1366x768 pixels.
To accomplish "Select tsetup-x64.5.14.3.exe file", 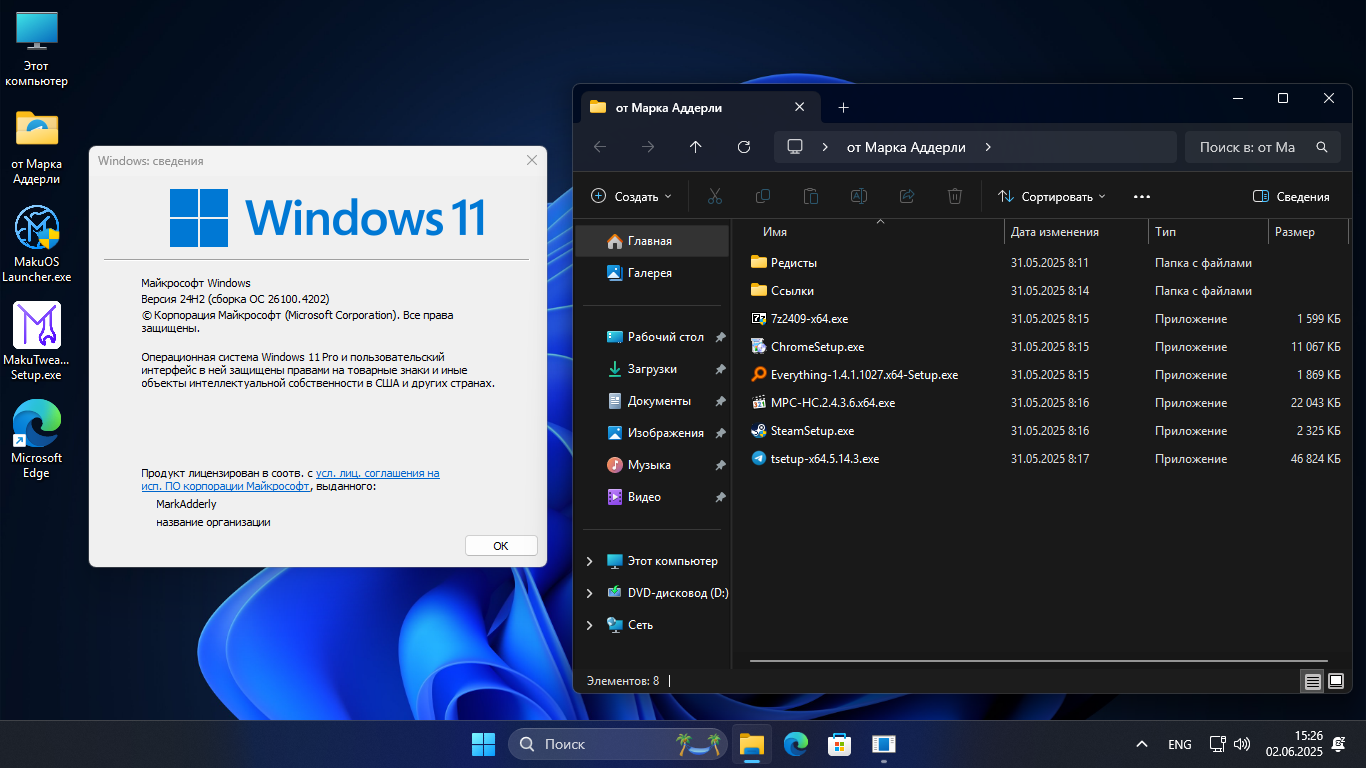I will 1044,459.
